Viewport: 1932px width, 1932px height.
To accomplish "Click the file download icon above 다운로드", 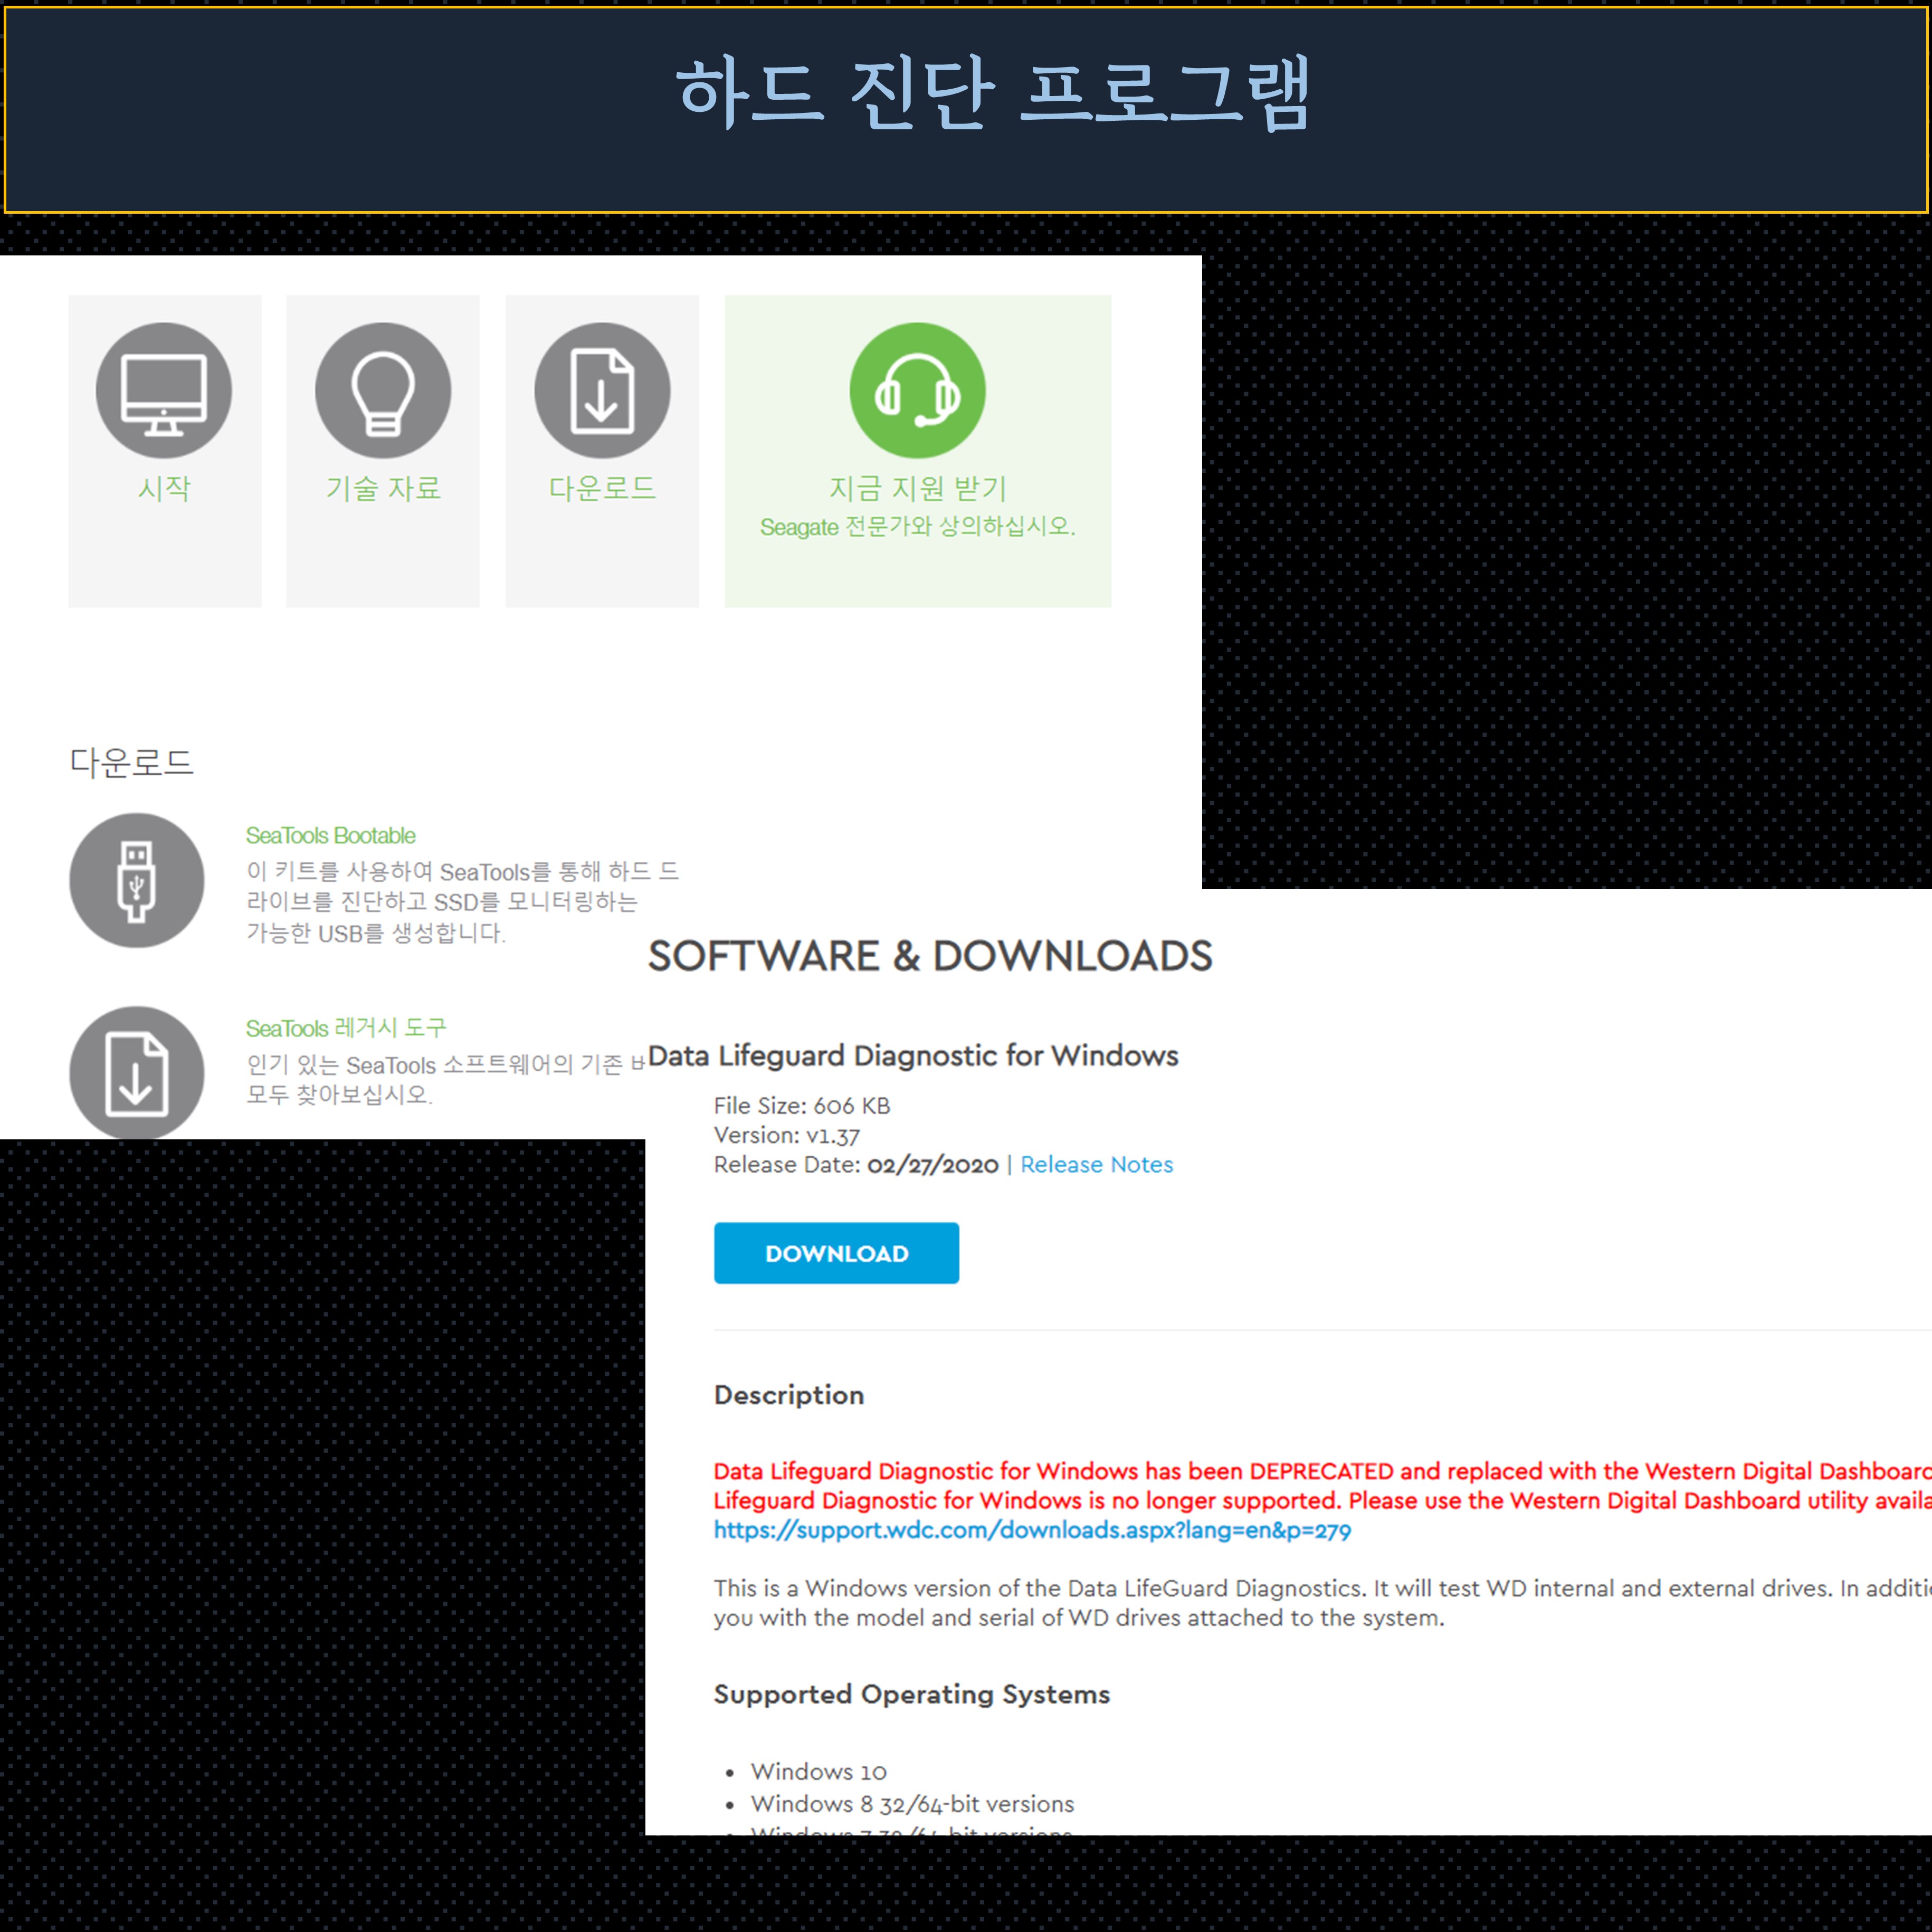I will point(602,390).
